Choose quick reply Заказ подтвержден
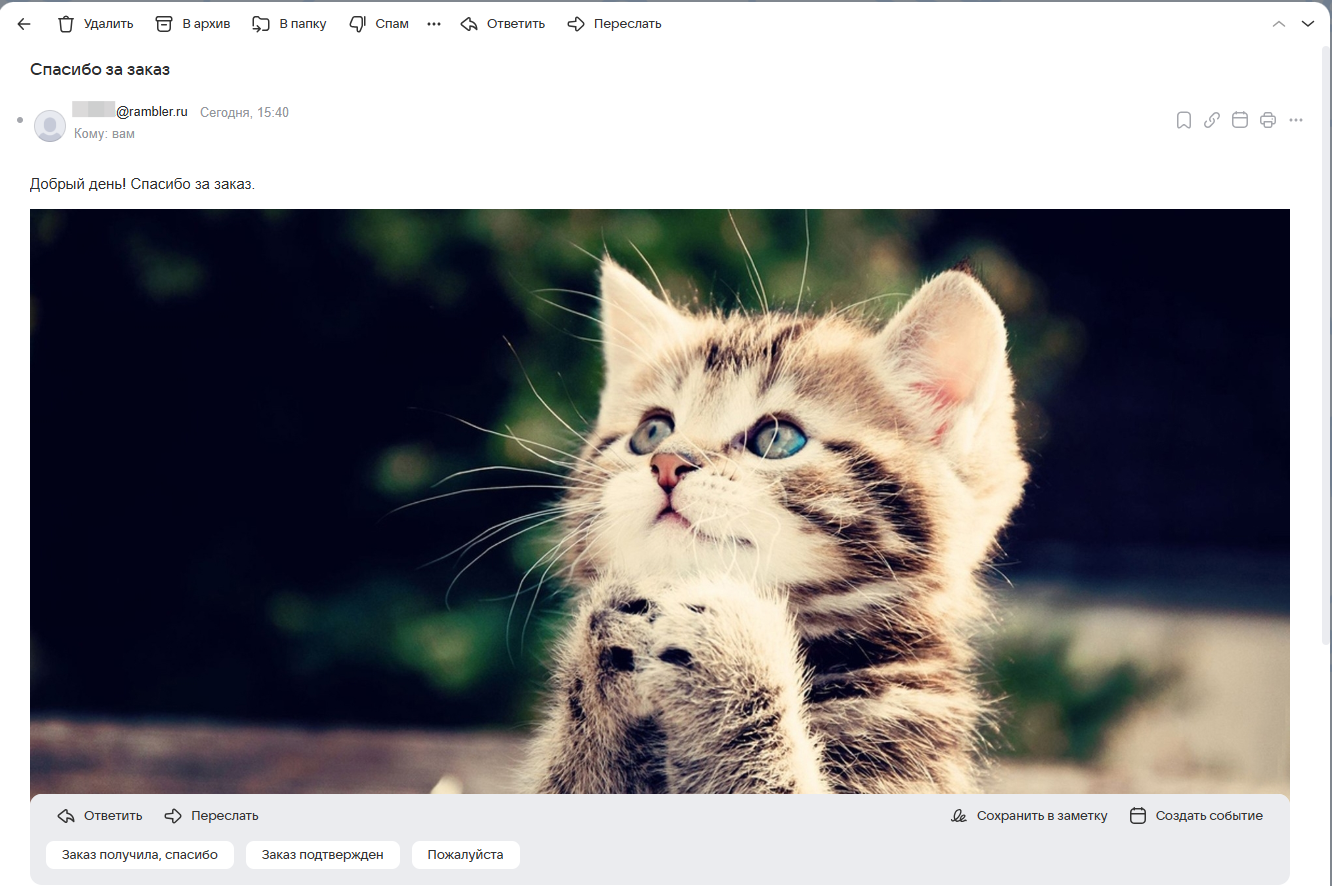 tap(323, 855)
